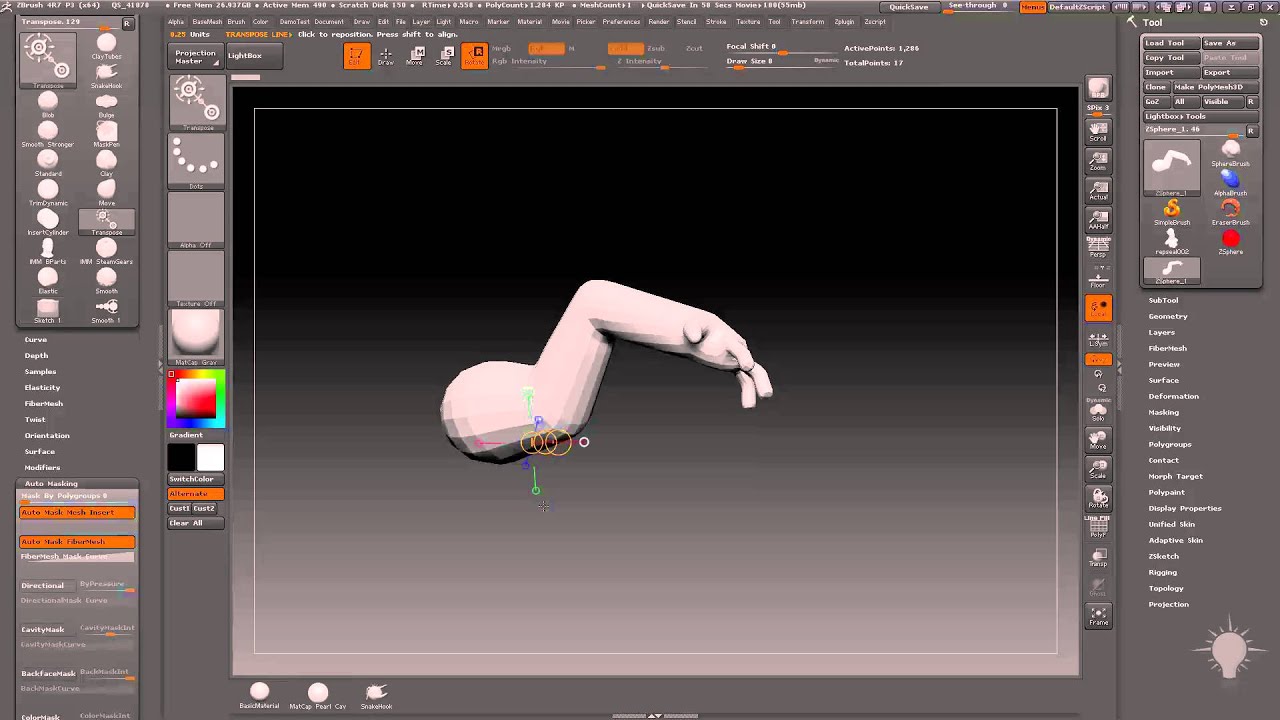
Task: Click the Zoom canvas icon
Action: pyautogui.click(x=1098, y=160)
